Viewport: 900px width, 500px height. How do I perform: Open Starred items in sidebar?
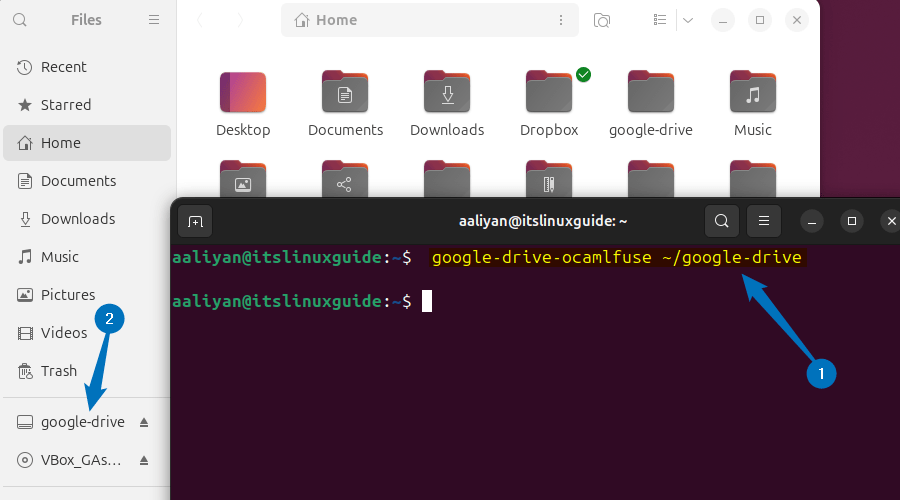click(x=87, y=105)
